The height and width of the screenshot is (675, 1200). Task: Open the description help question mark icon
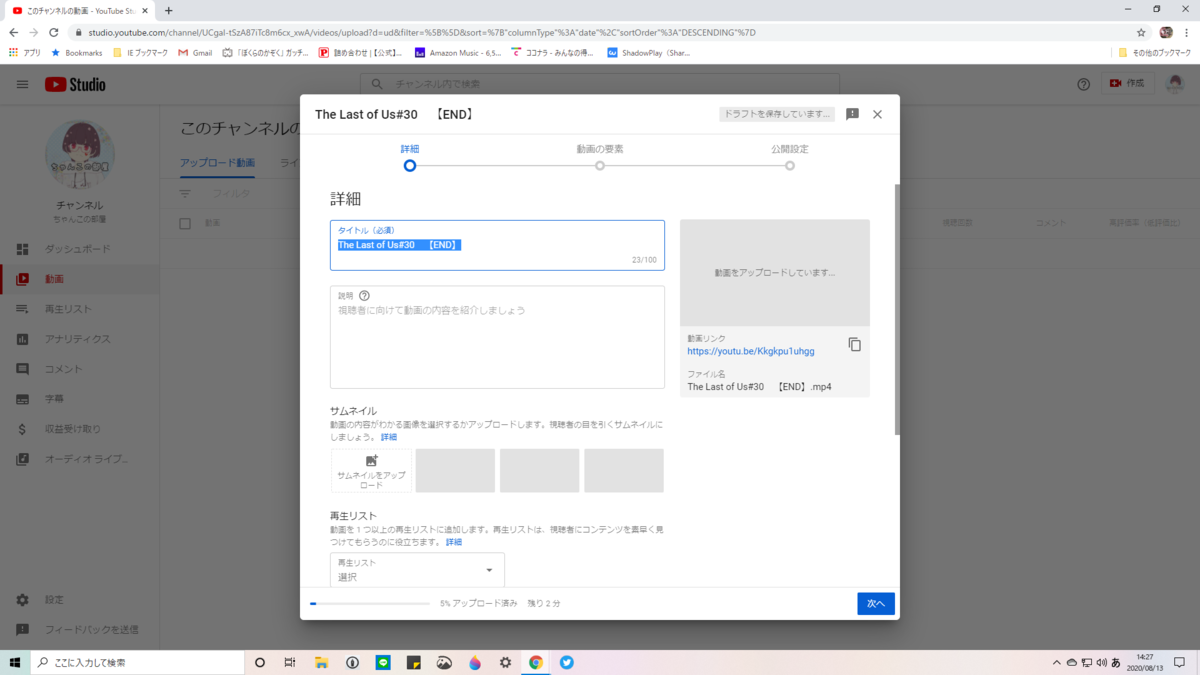point(364,296)
